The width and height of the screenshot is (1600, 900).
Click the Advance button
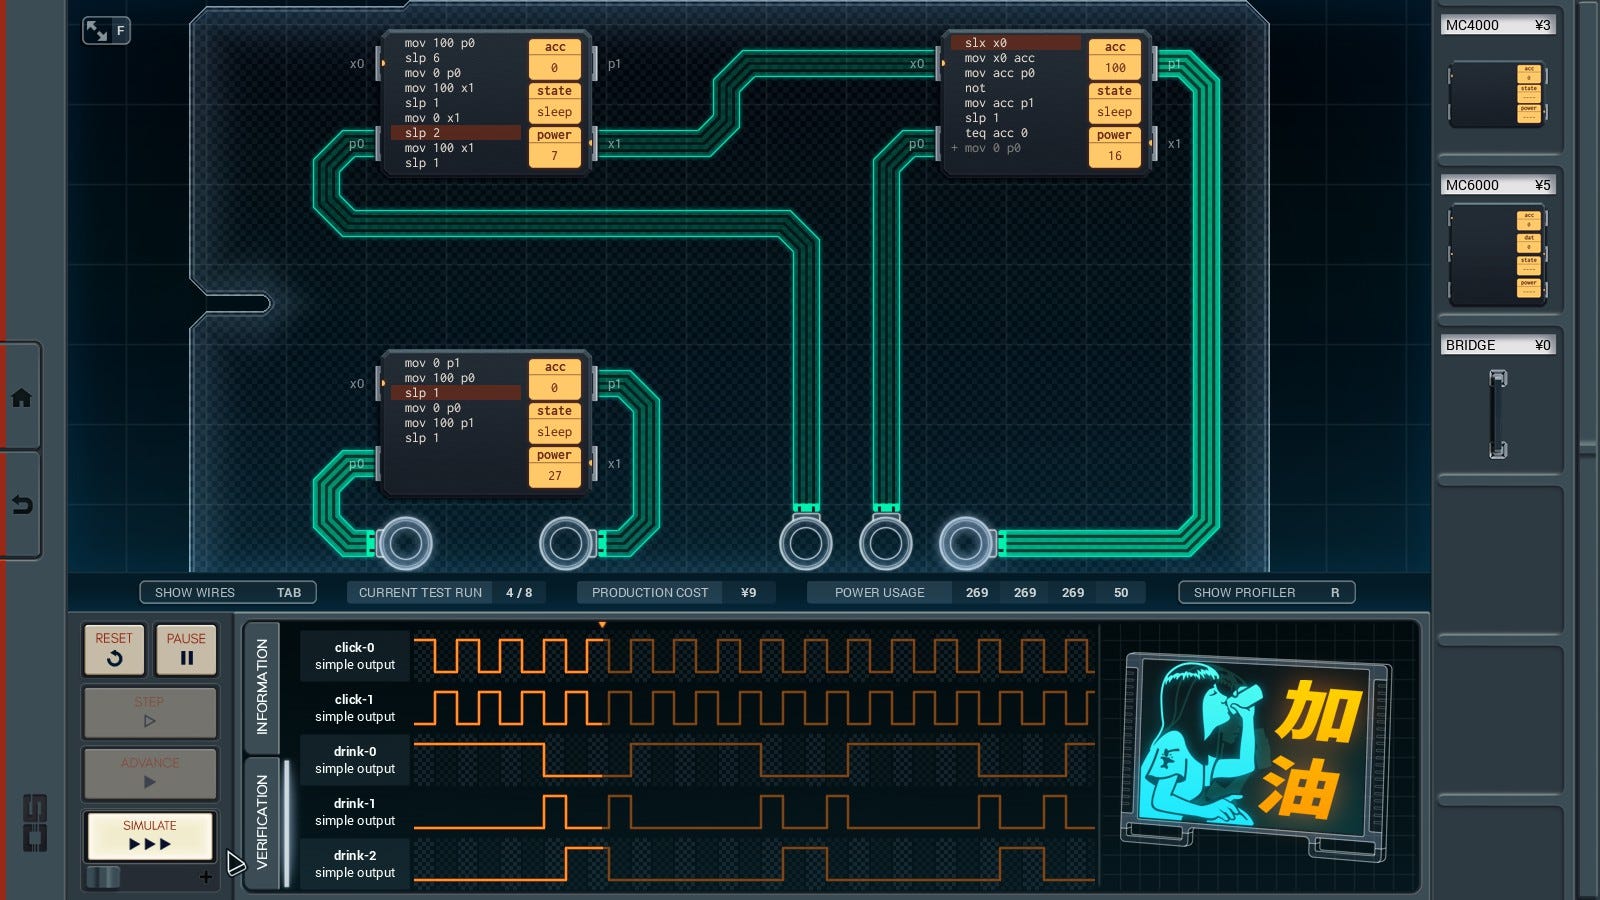click(150, 772)
